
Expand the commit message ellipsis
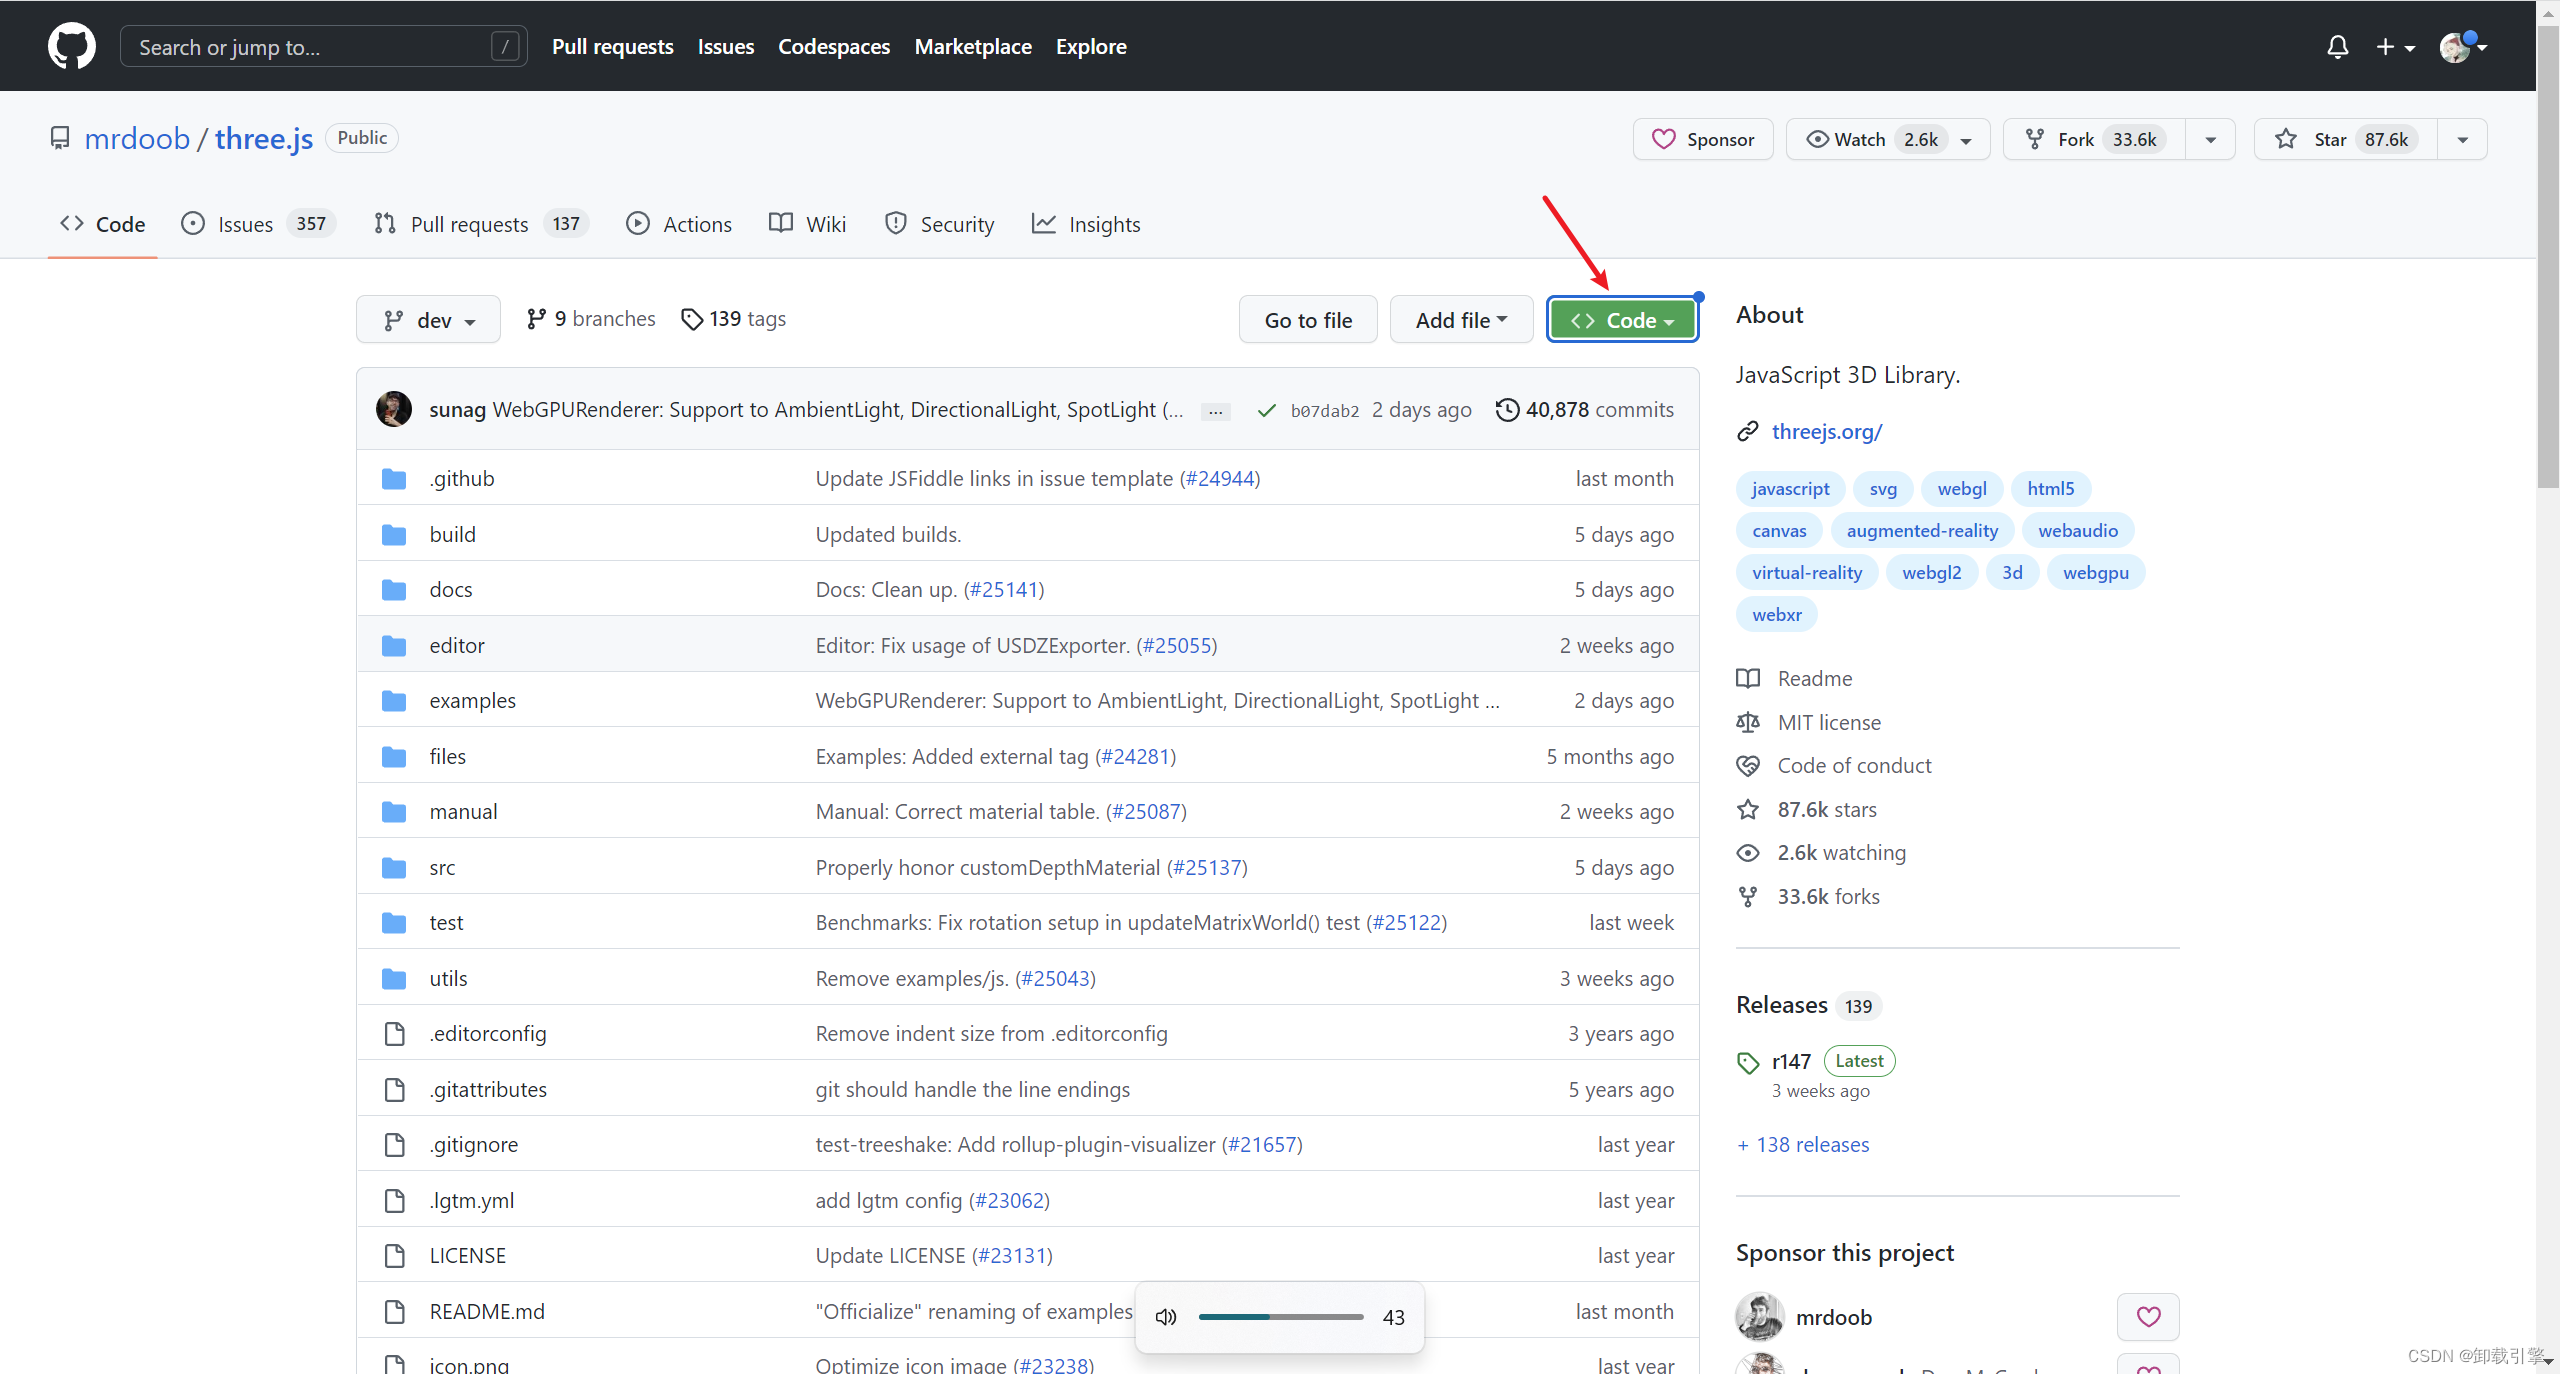click(1215, 411)
